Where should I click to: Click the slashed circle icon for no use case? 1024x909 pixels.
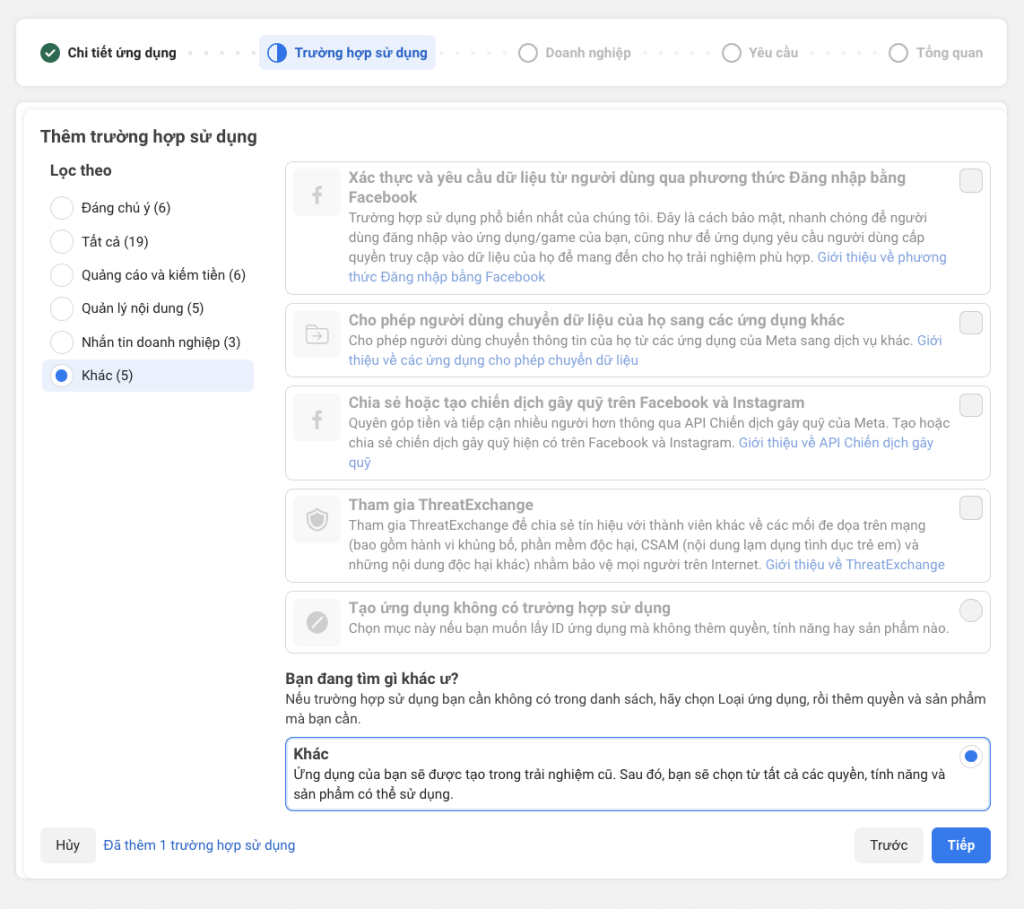pos(317,623)
